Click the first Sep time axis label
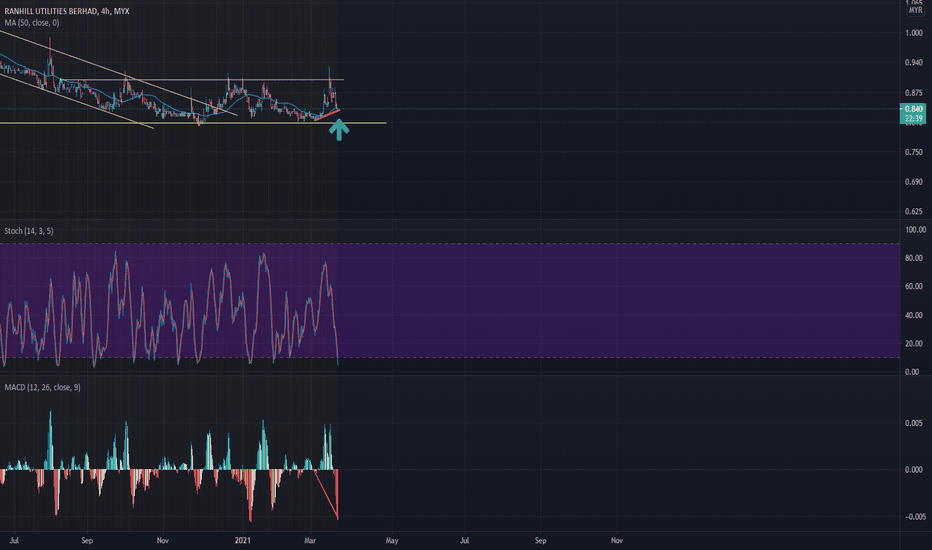This screenshot has height=550, width=932. 87,540
